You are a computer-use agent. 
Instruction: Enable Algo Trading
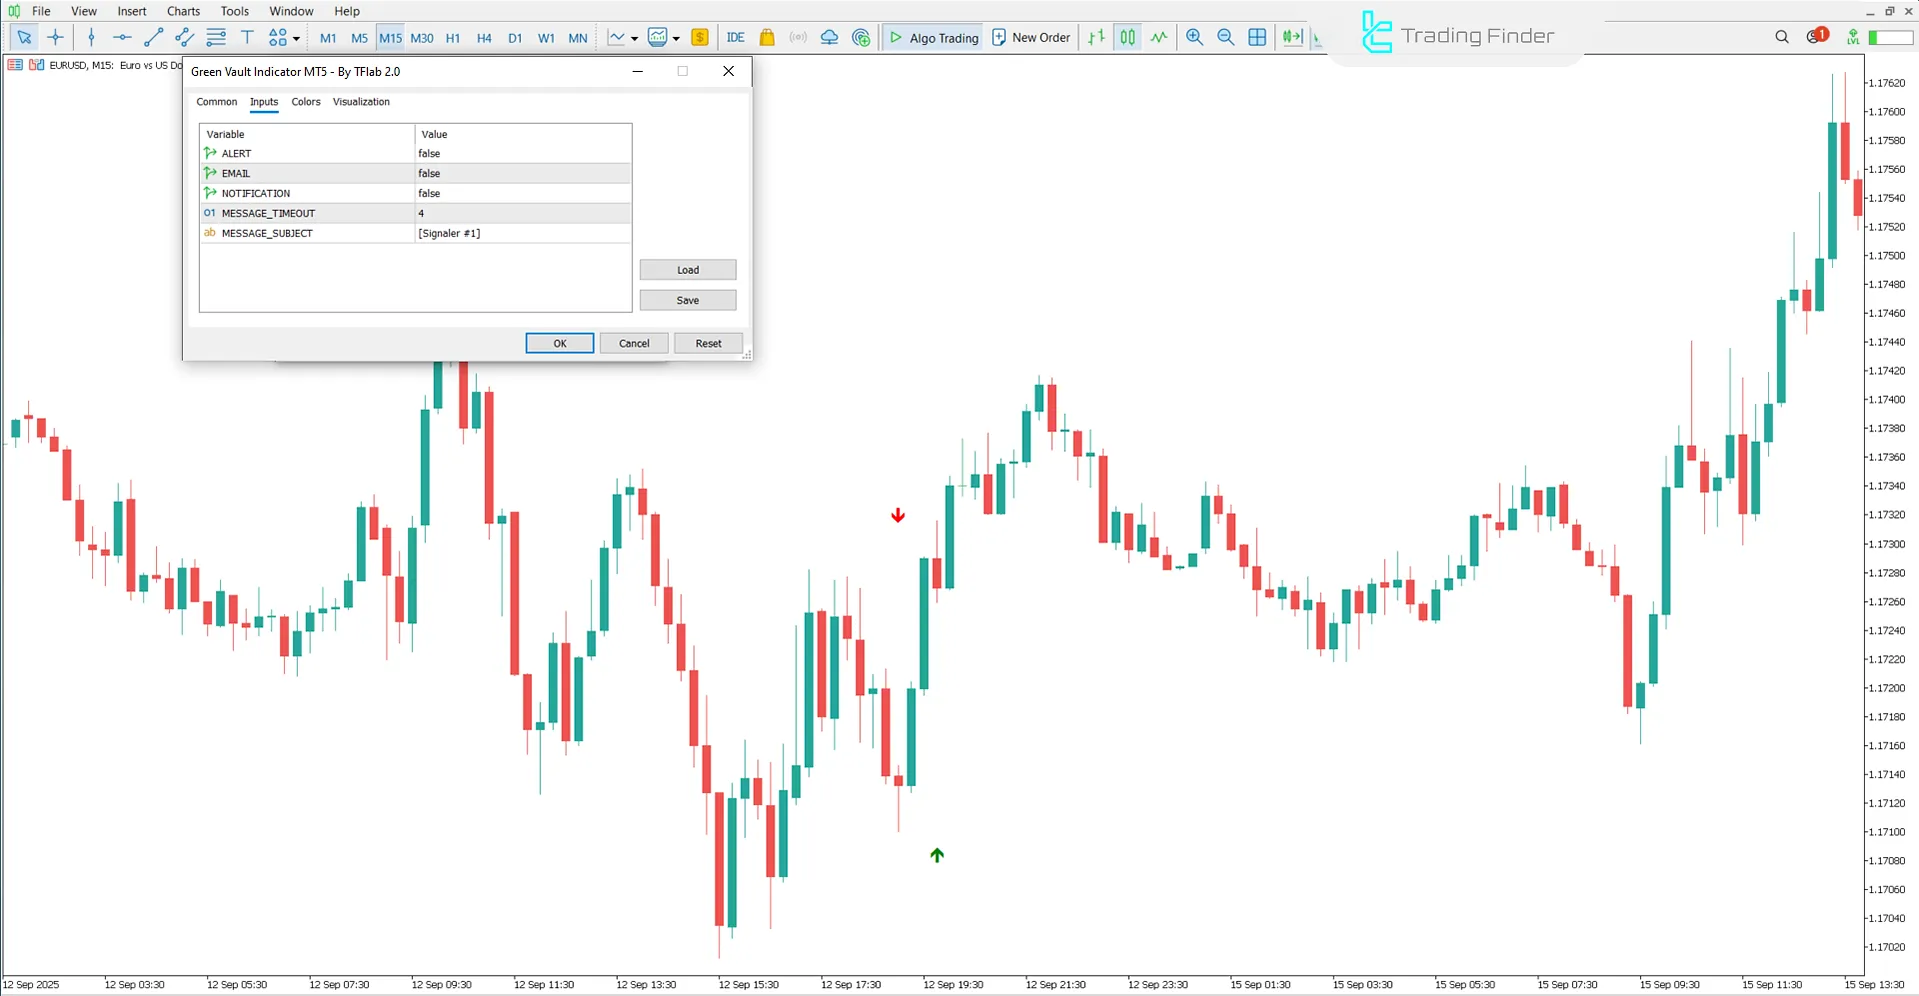pos(931,37)
